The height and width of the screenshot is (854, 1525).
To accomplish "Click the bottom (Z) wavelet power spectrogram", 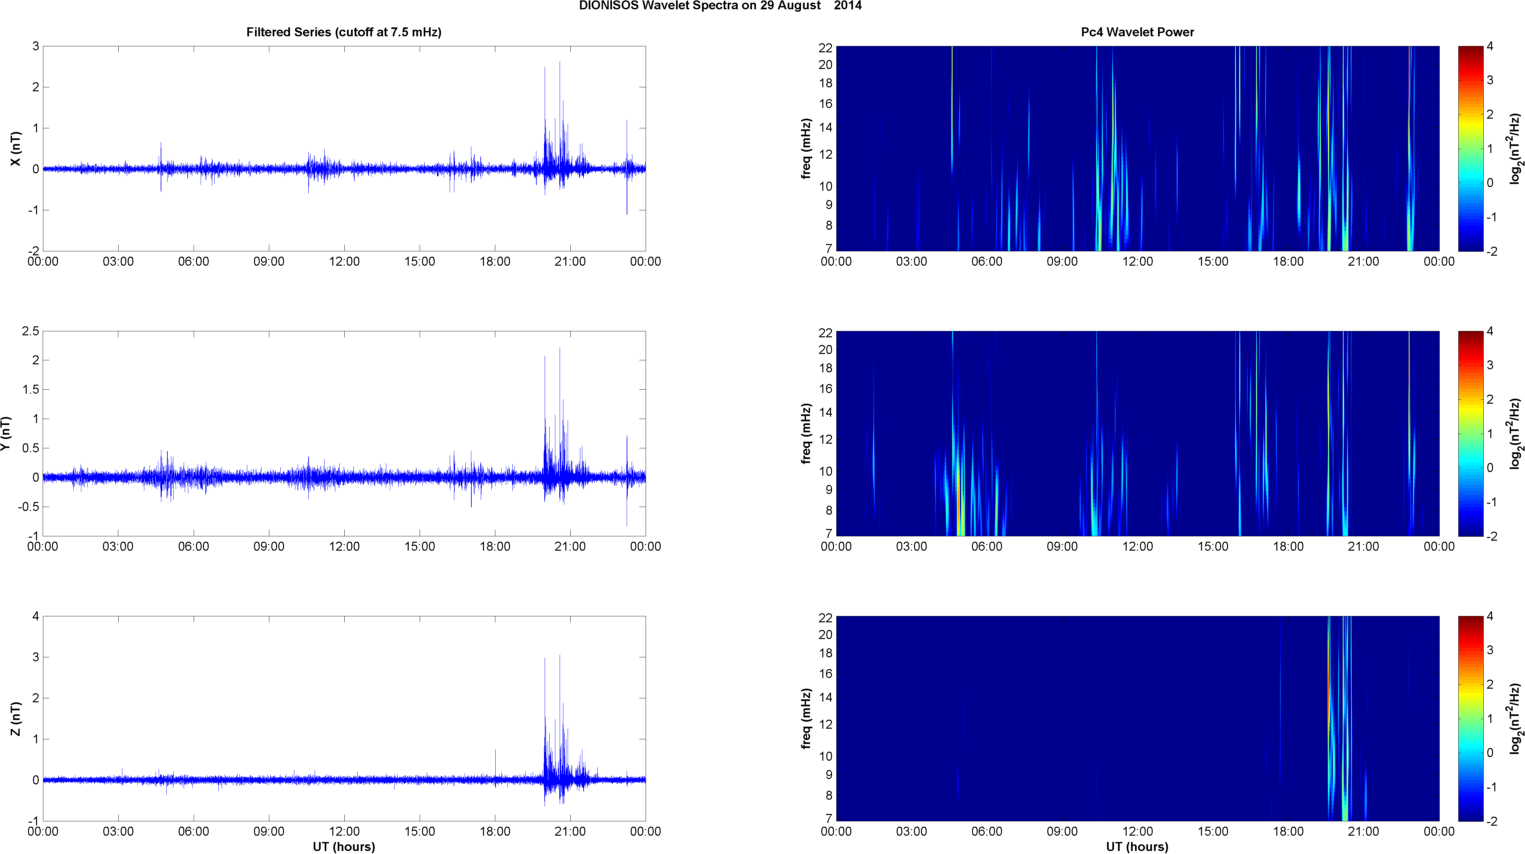I will point(1137,718).
